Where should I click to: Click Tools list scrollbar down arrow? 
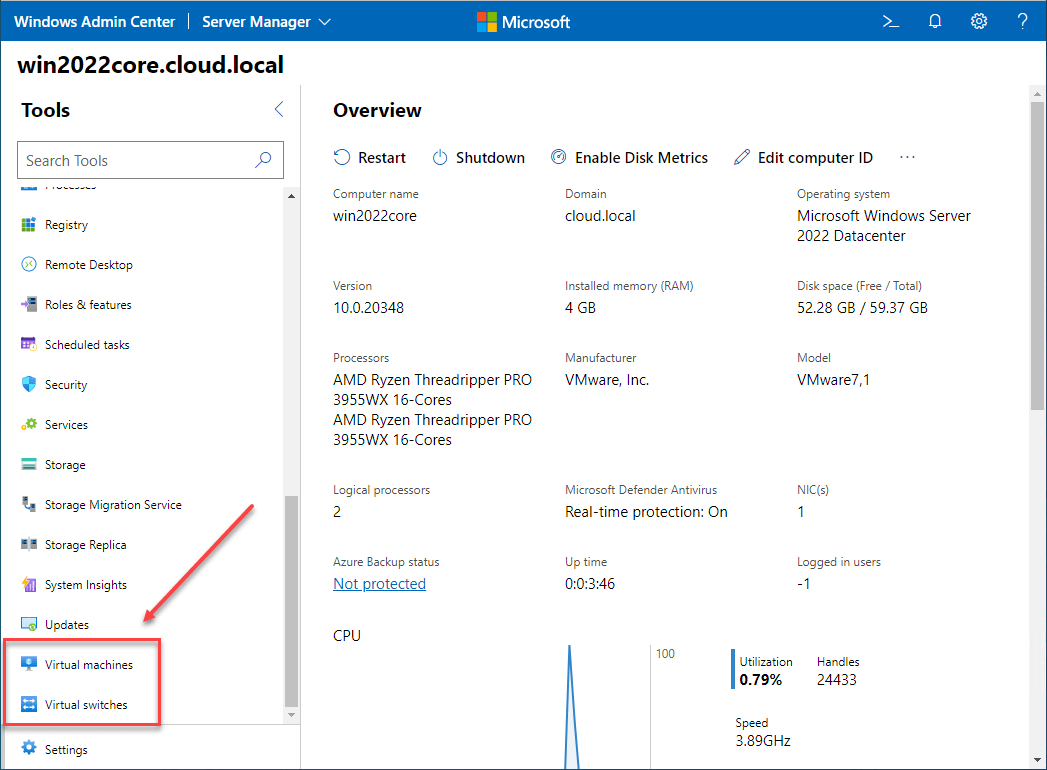pos(291,715)
